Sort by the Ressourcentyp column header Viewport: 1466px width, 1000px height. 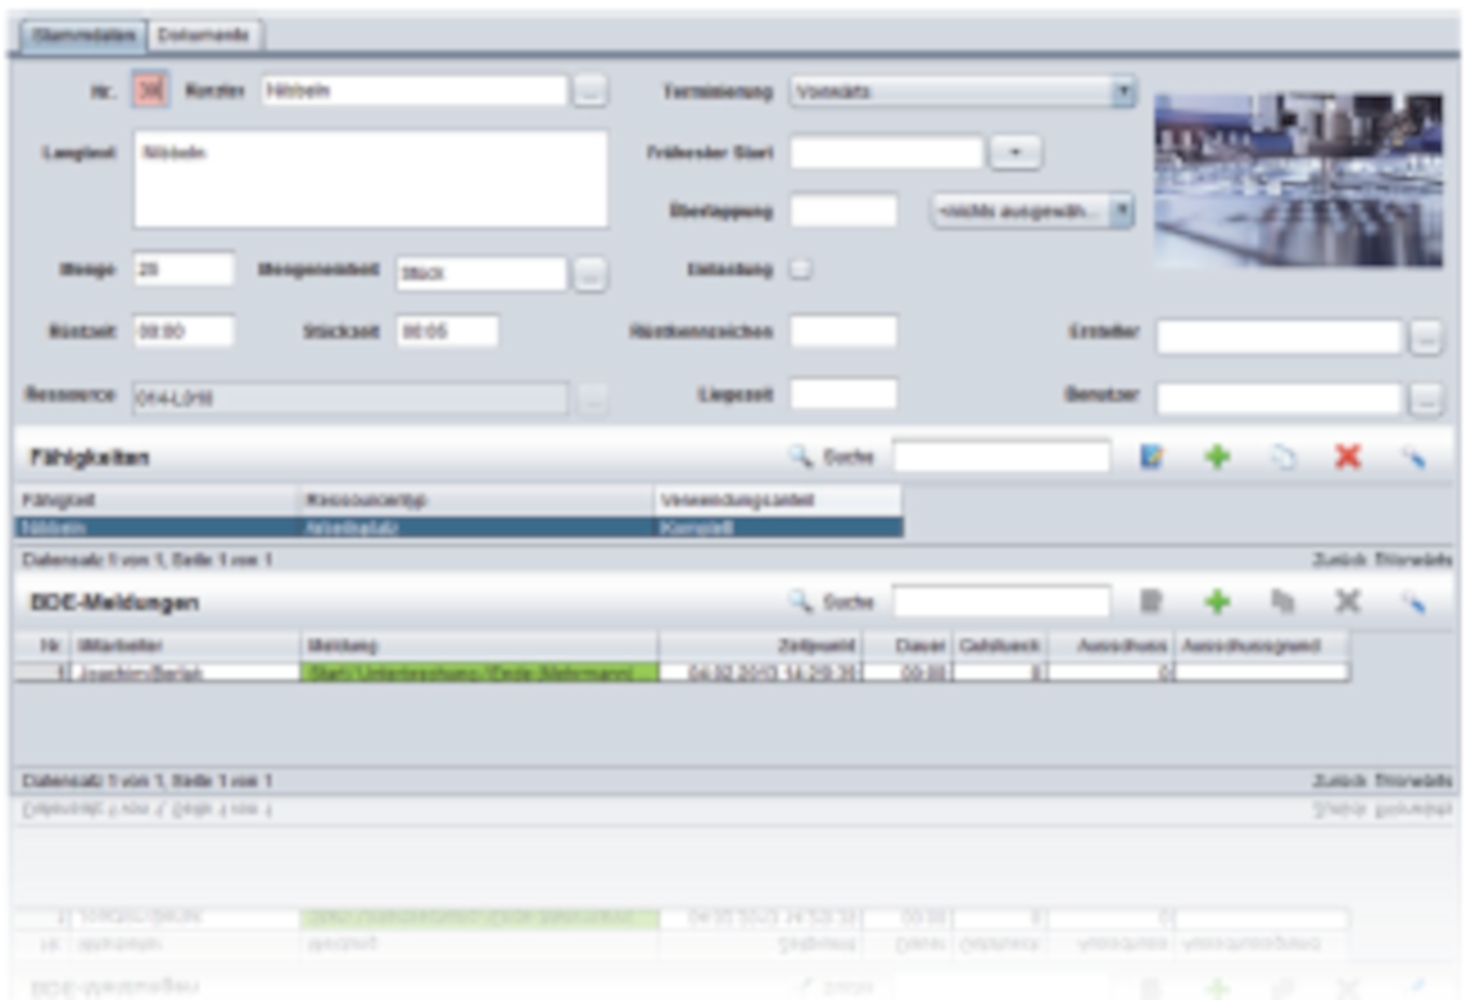(477, 500)
